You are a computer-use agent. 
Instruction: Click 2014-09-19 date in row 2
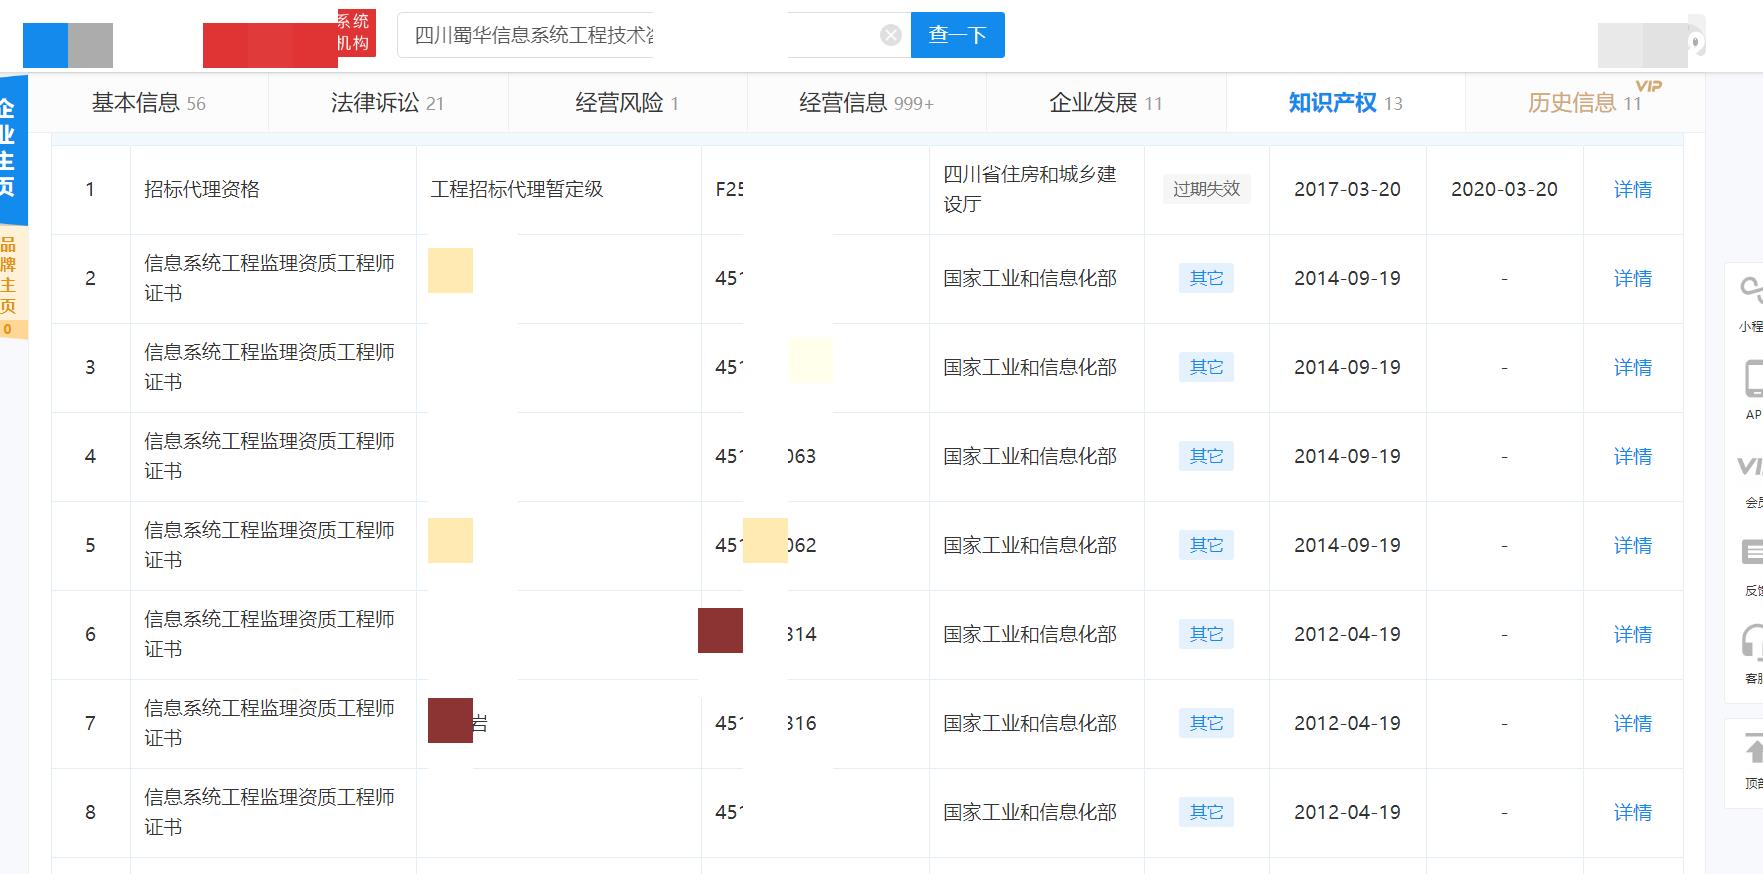1347,279
